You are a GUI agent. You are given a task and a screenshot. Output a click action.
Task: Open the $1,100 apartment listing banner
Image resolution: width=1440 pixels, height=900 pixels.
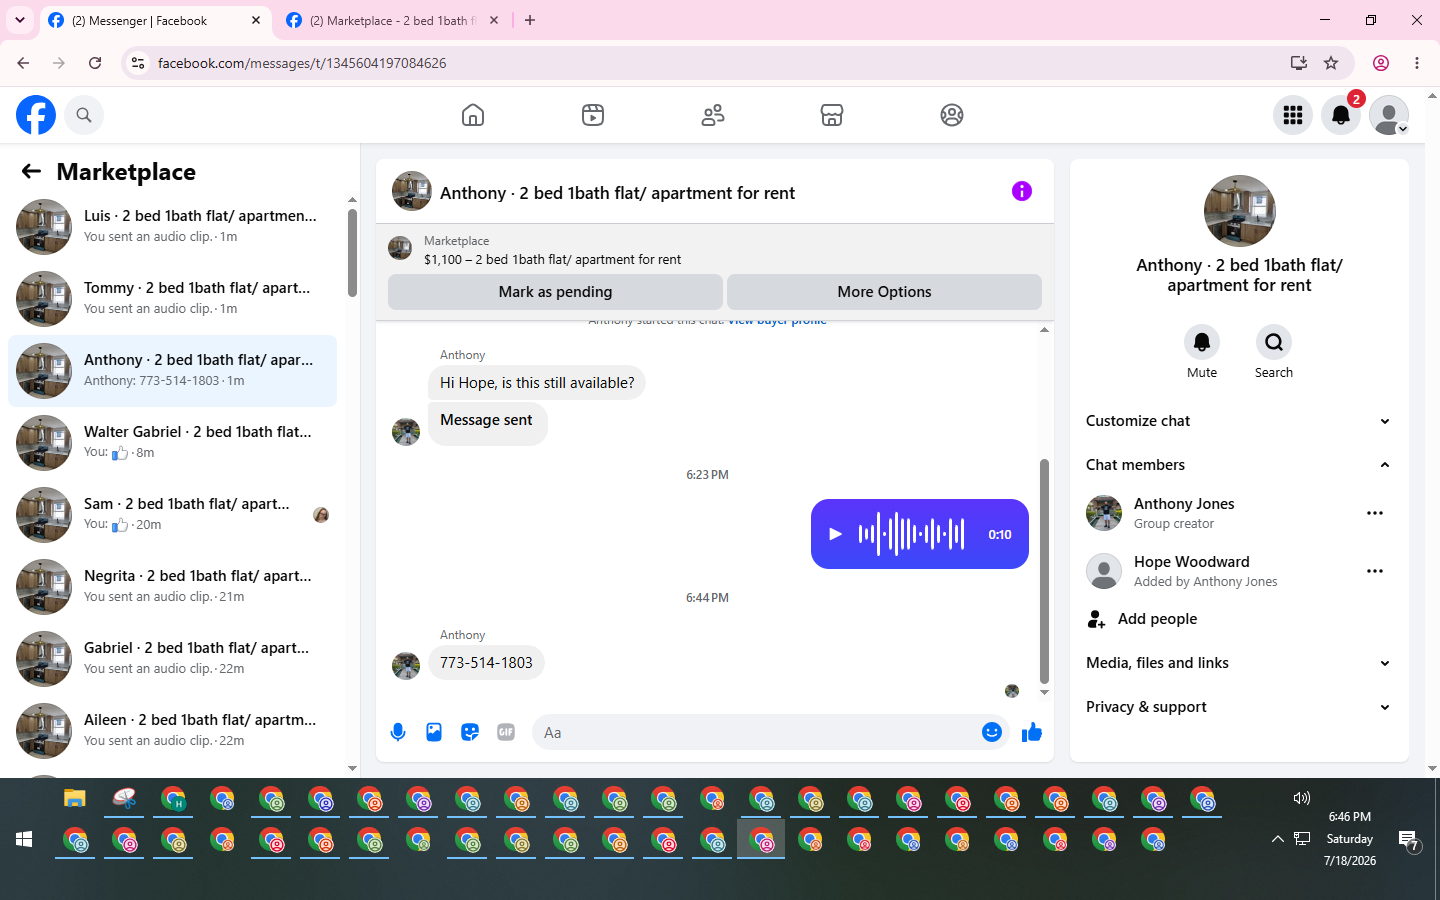(715, 250)
